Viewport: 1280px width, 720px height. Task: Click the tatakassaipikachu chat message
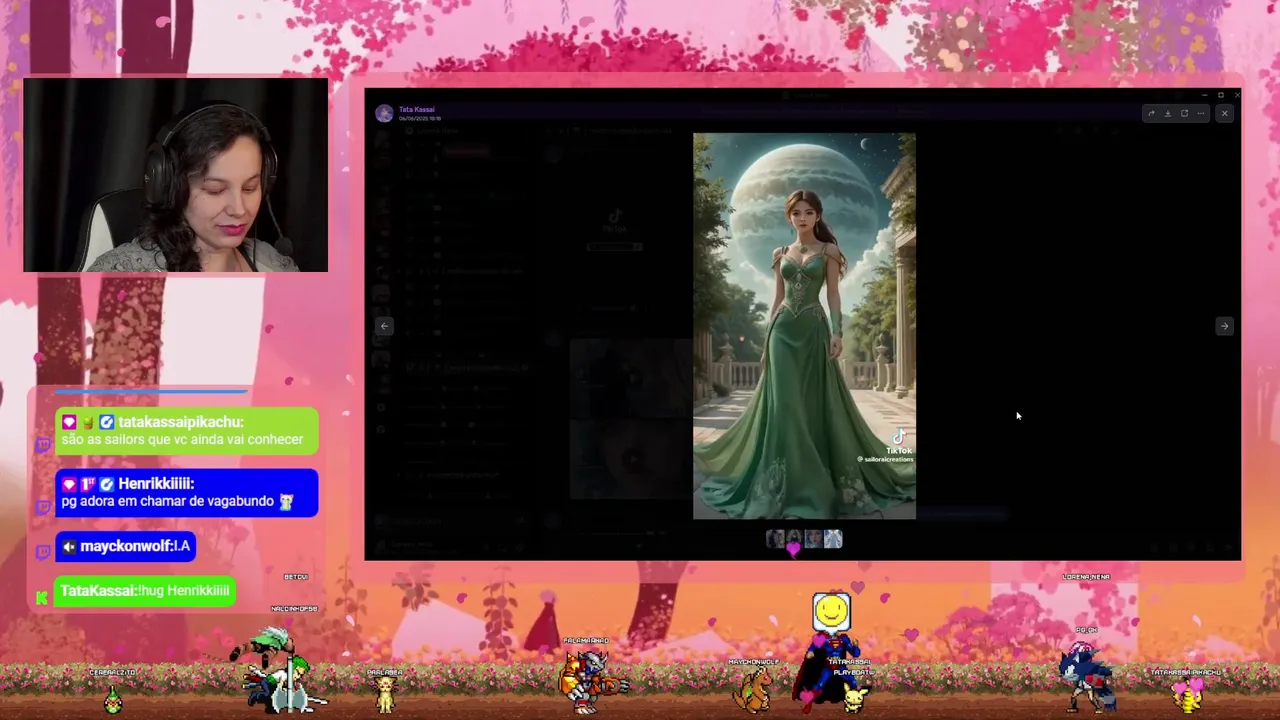tap(186, 431)
